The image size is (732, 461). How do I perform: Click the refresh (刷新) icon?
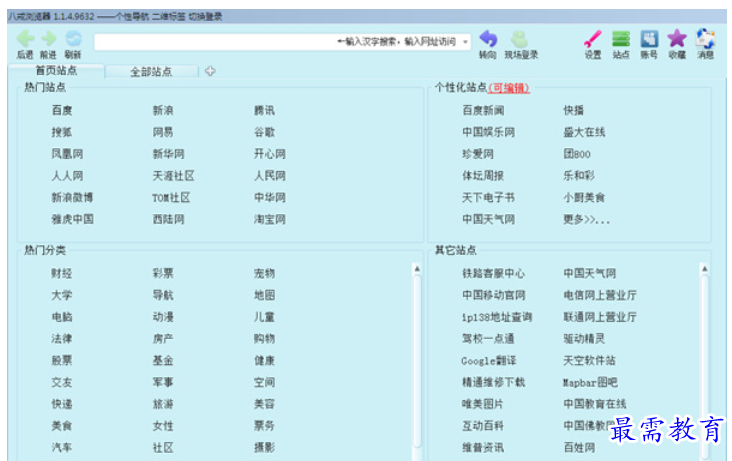click(x=73, y=38)
